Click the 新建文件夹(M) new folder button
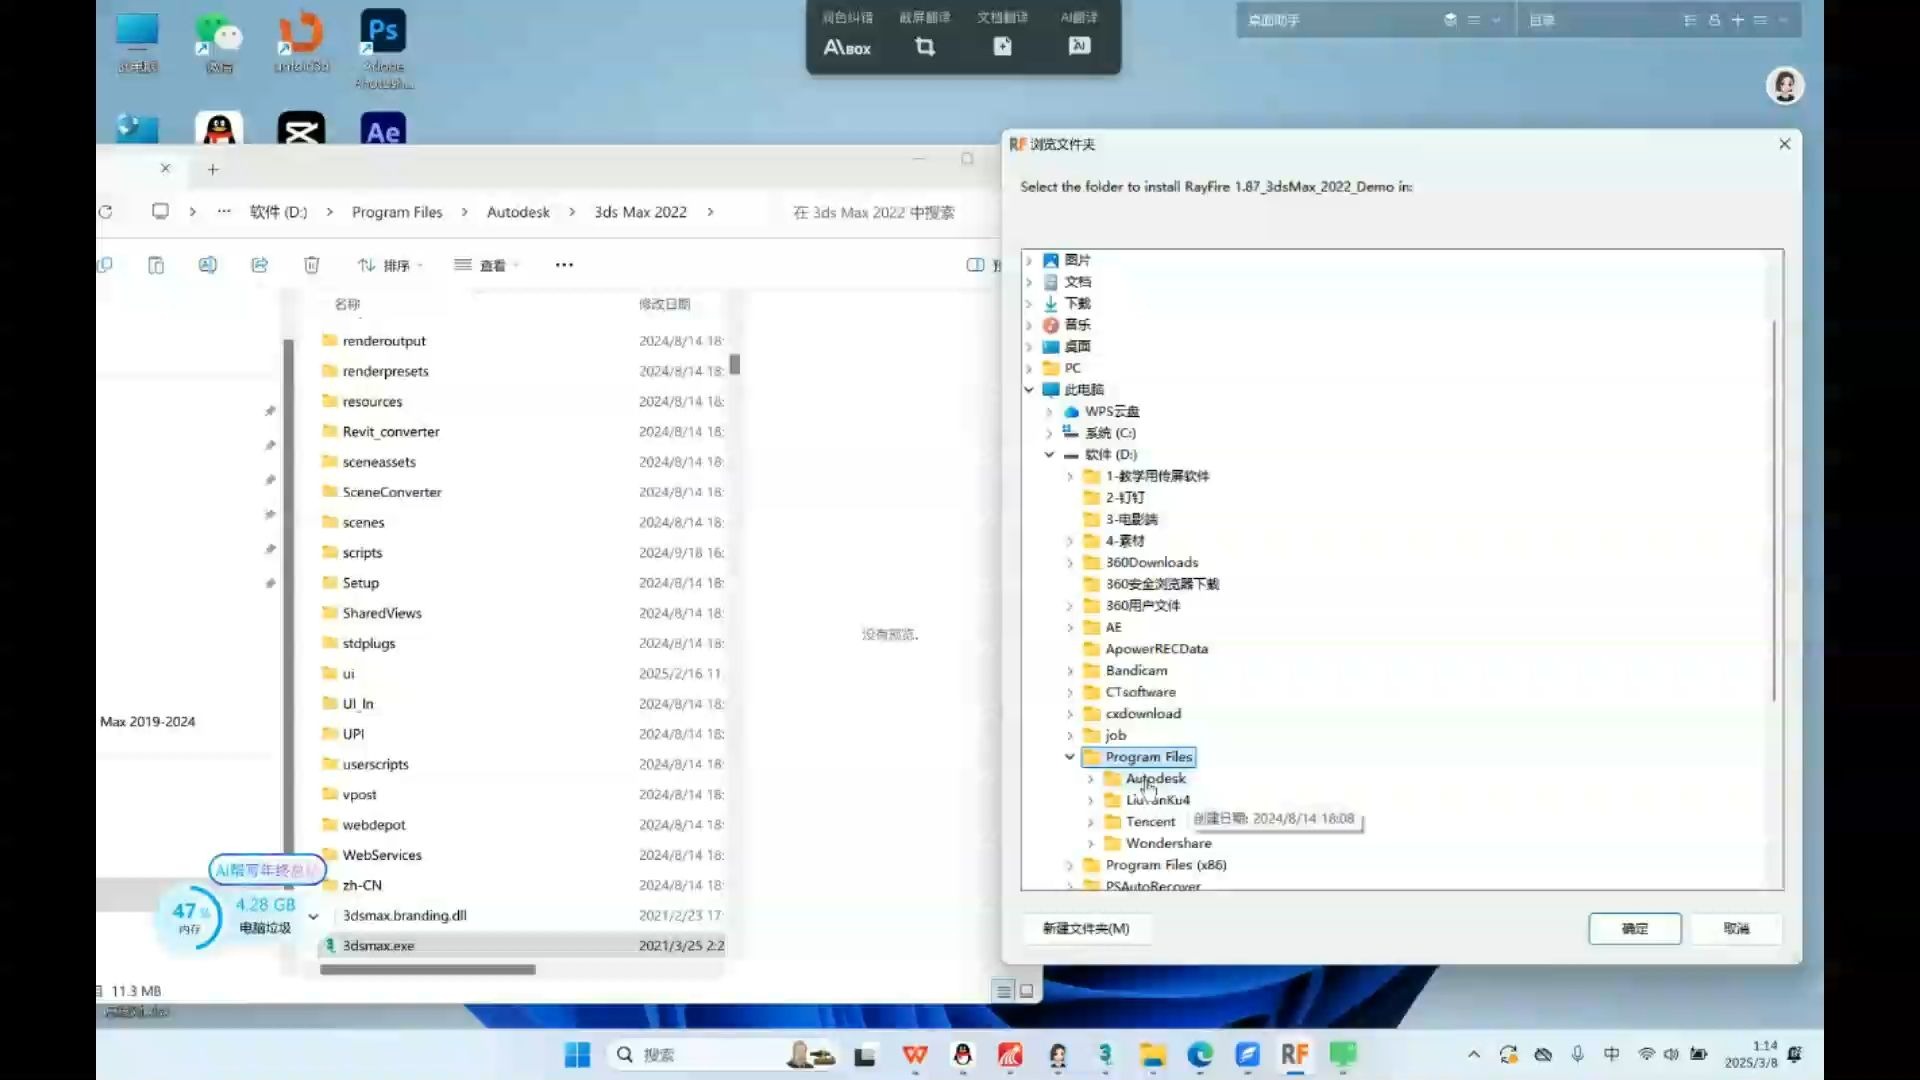This screenshot has height=1080, width=1920. coord(1085,928)
